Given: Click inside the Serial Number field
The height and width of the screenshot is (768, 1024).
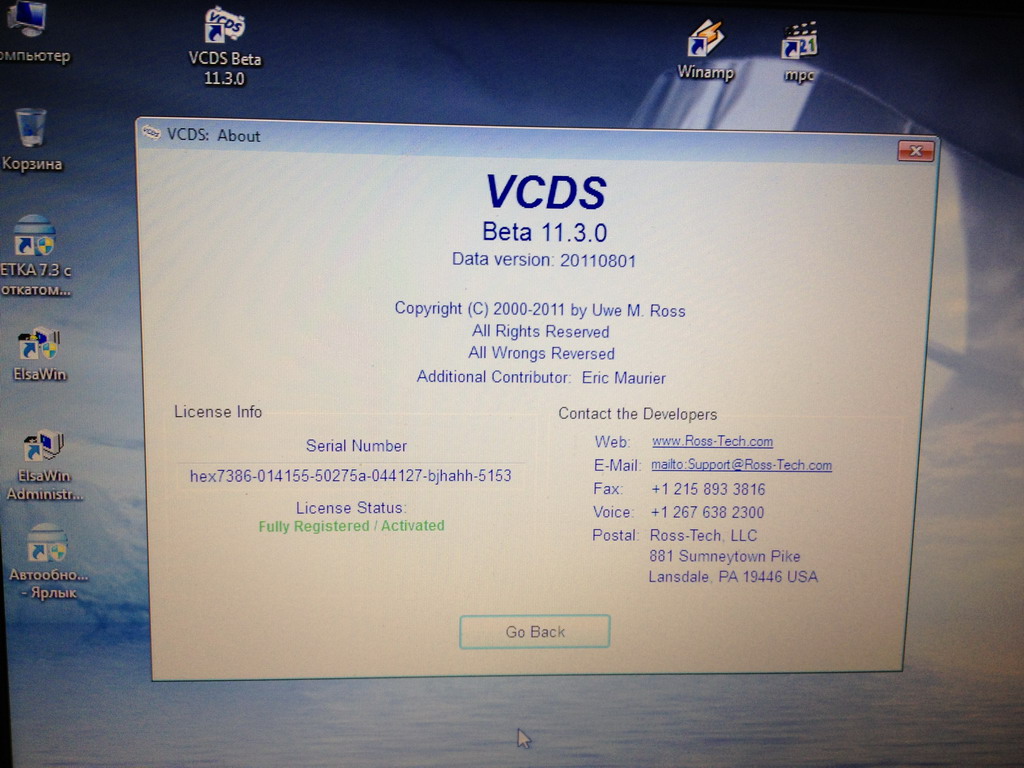Looking at the screenshot, I should click(351, 476).
